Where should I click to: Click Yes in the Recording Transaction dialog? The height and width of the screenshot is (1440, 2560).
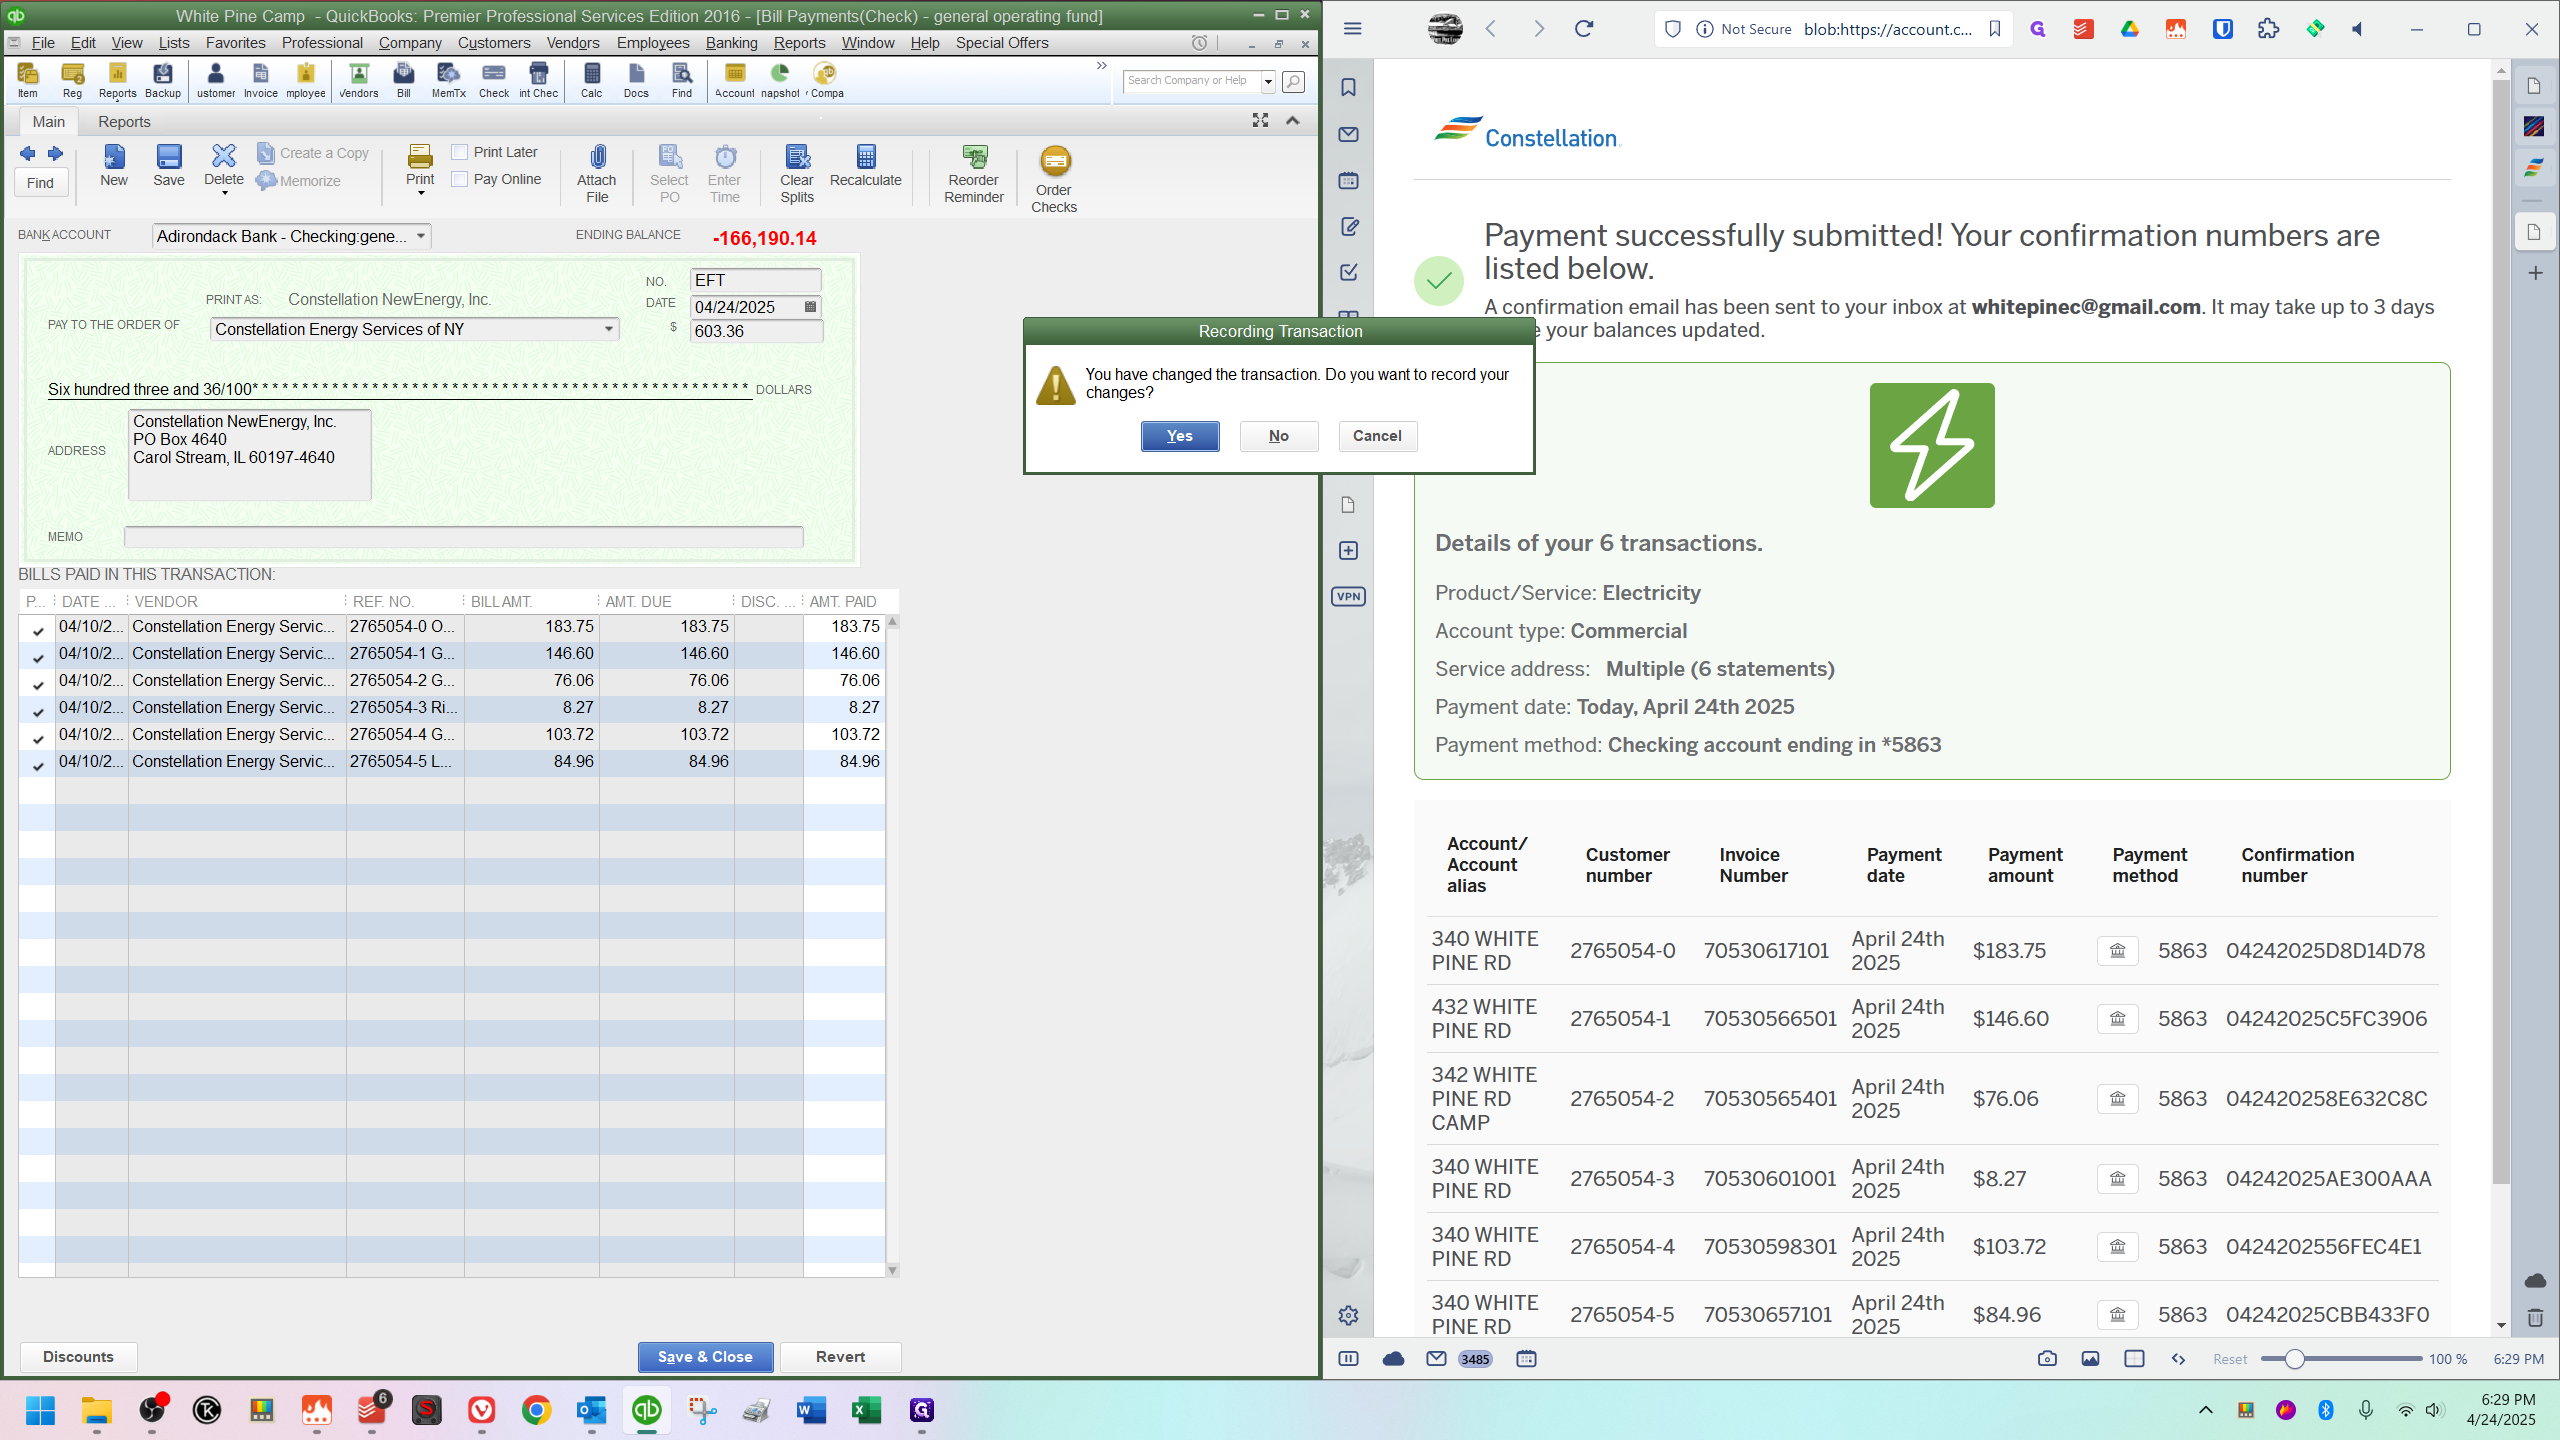click(x=1179, y=436)
